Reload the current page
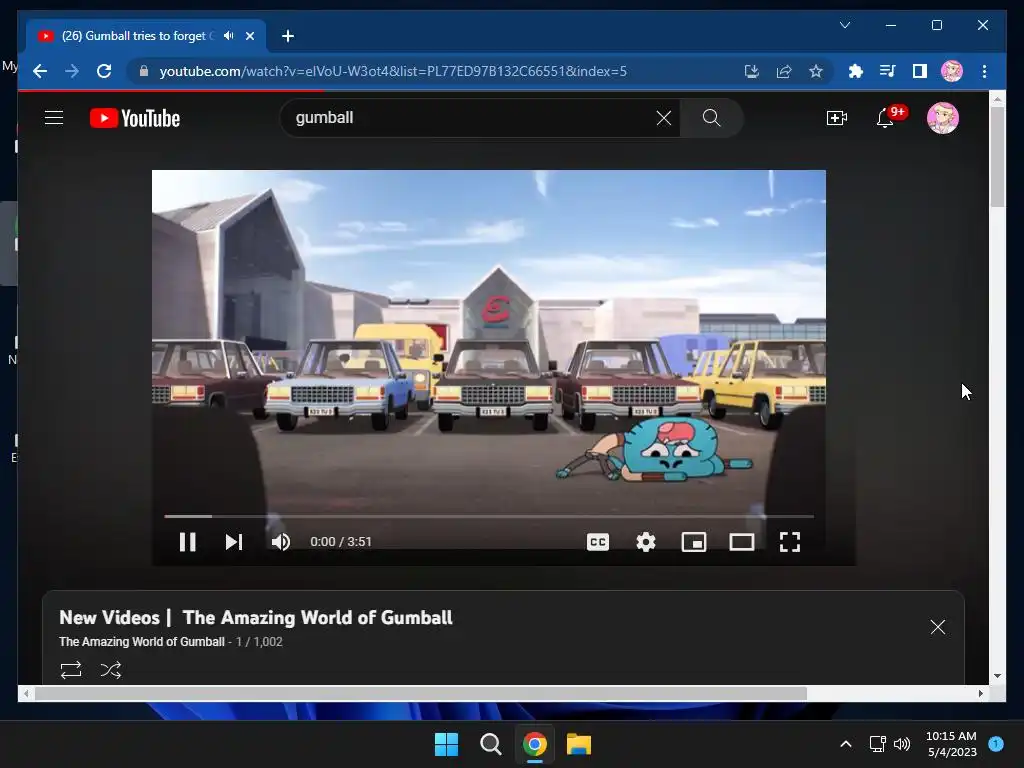Image resolution: width=1024 pixels, height=768 pixels. point(104,71)
